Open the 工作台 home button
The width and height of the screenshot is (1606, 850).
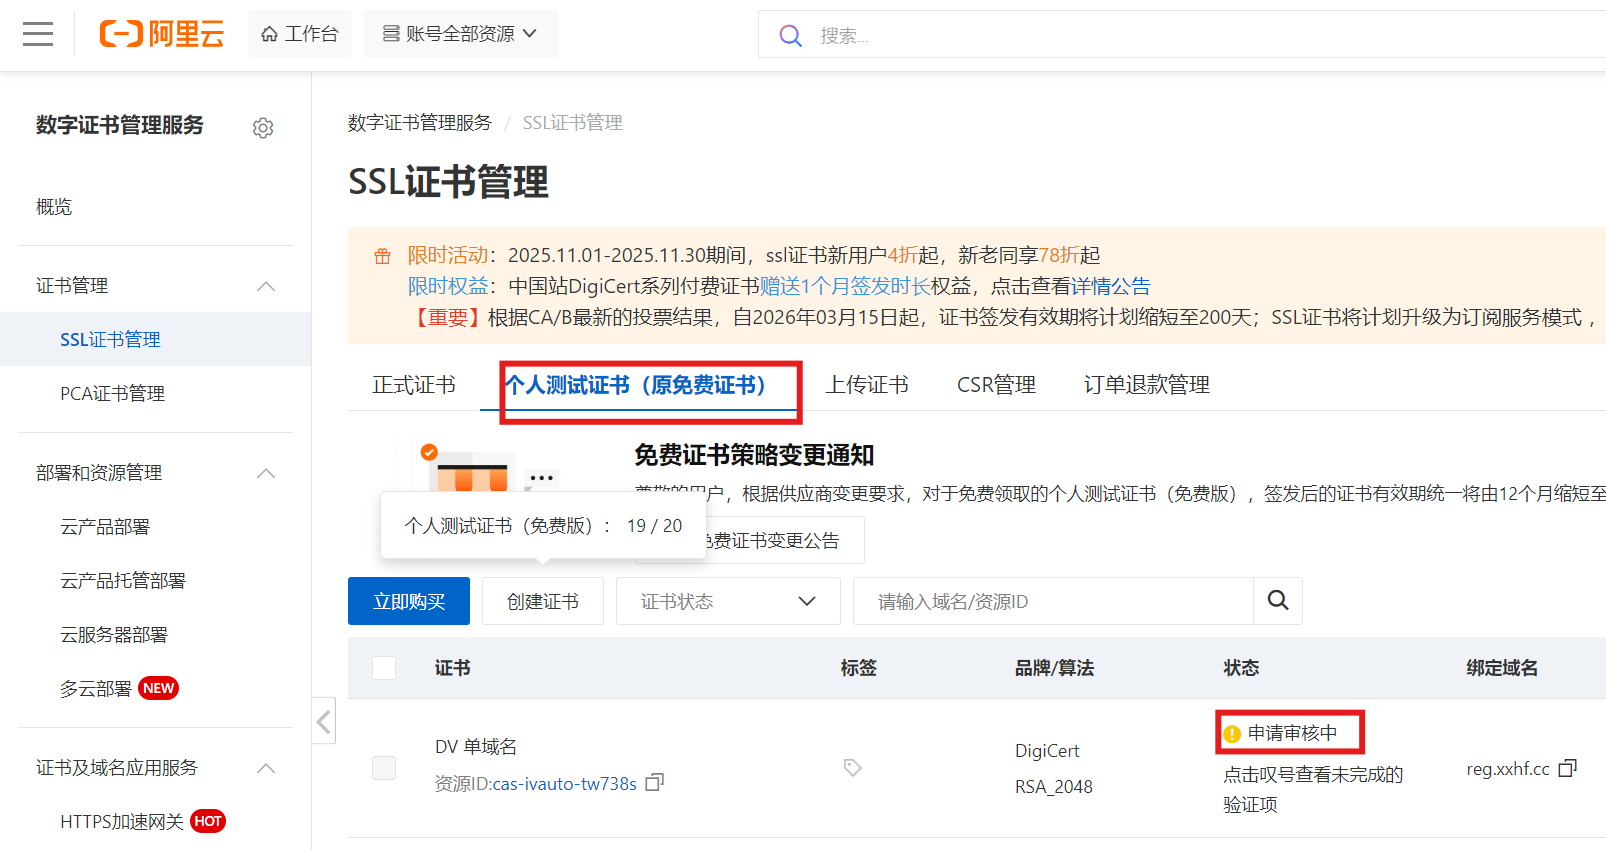point(300,34)
